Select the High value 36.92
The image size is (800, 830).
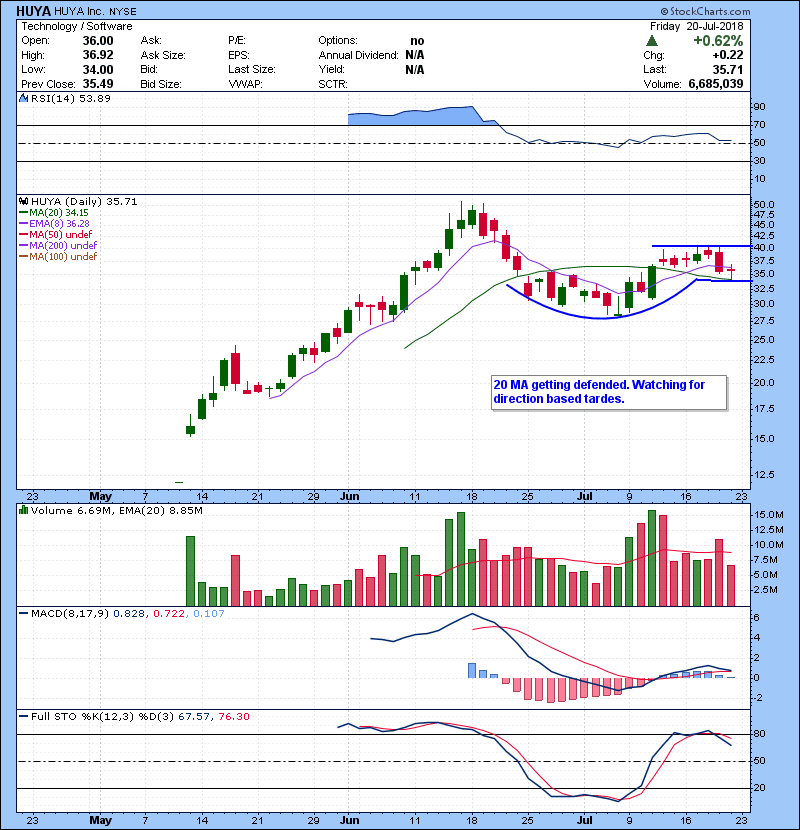pos(98,55)
